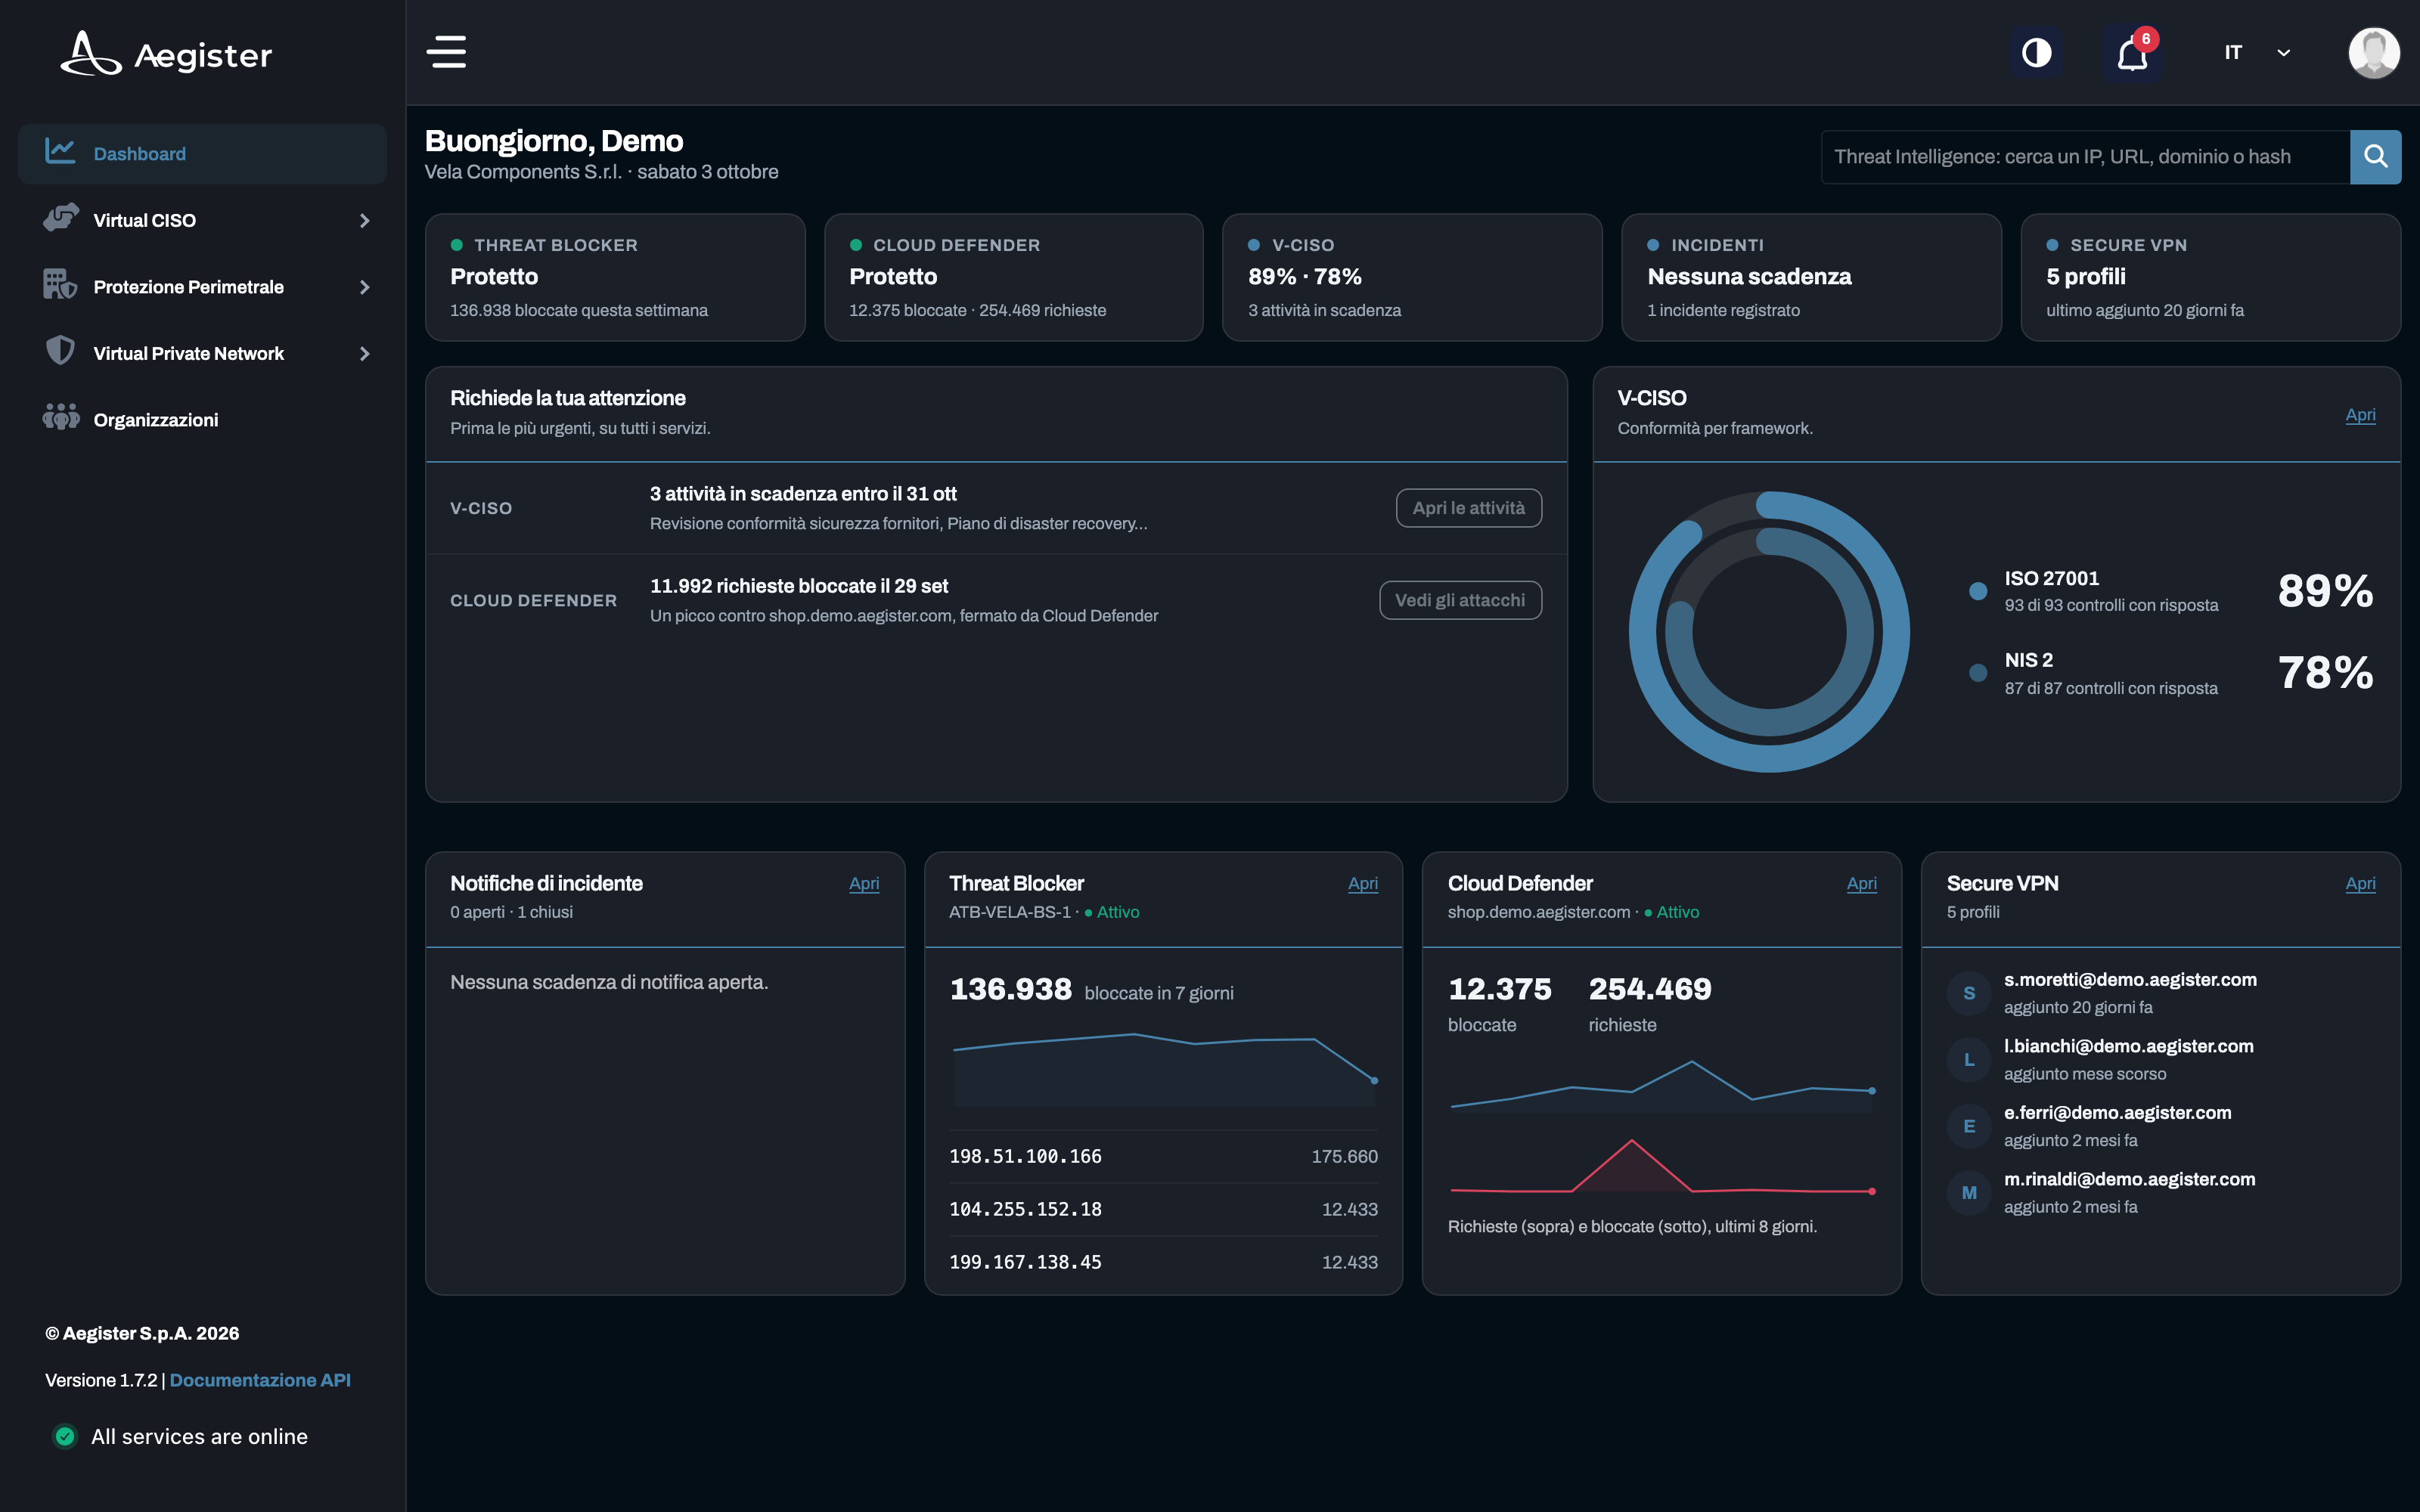Click the M avatar for m.rinaldi
Image resolution: width=2420 pixels, height=1512 pixels.
1968,1193
